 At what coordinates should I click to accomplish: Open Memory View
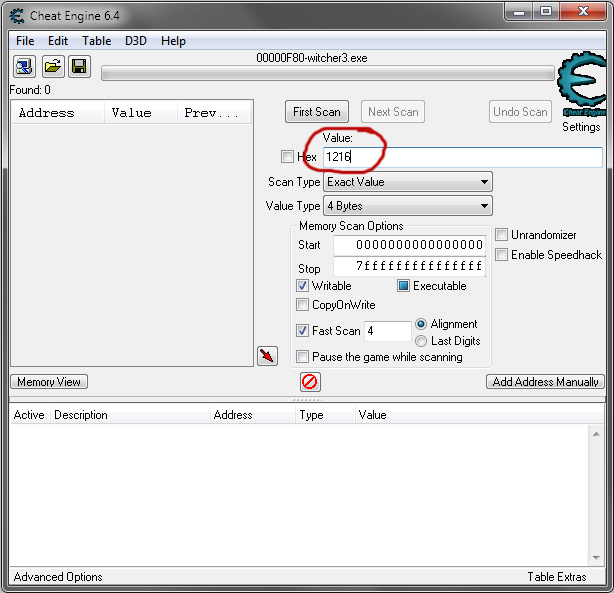(49, 381)
